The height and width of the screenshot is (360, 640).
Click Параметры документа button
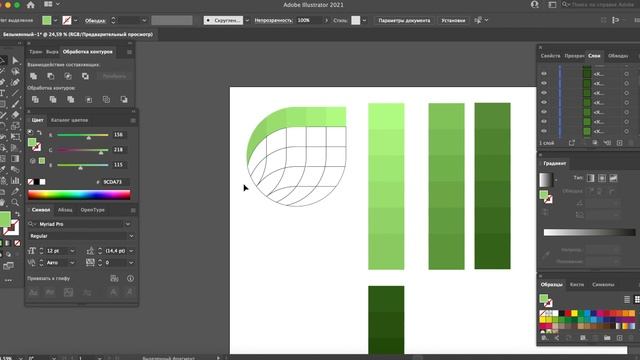(x=404, y=20)
